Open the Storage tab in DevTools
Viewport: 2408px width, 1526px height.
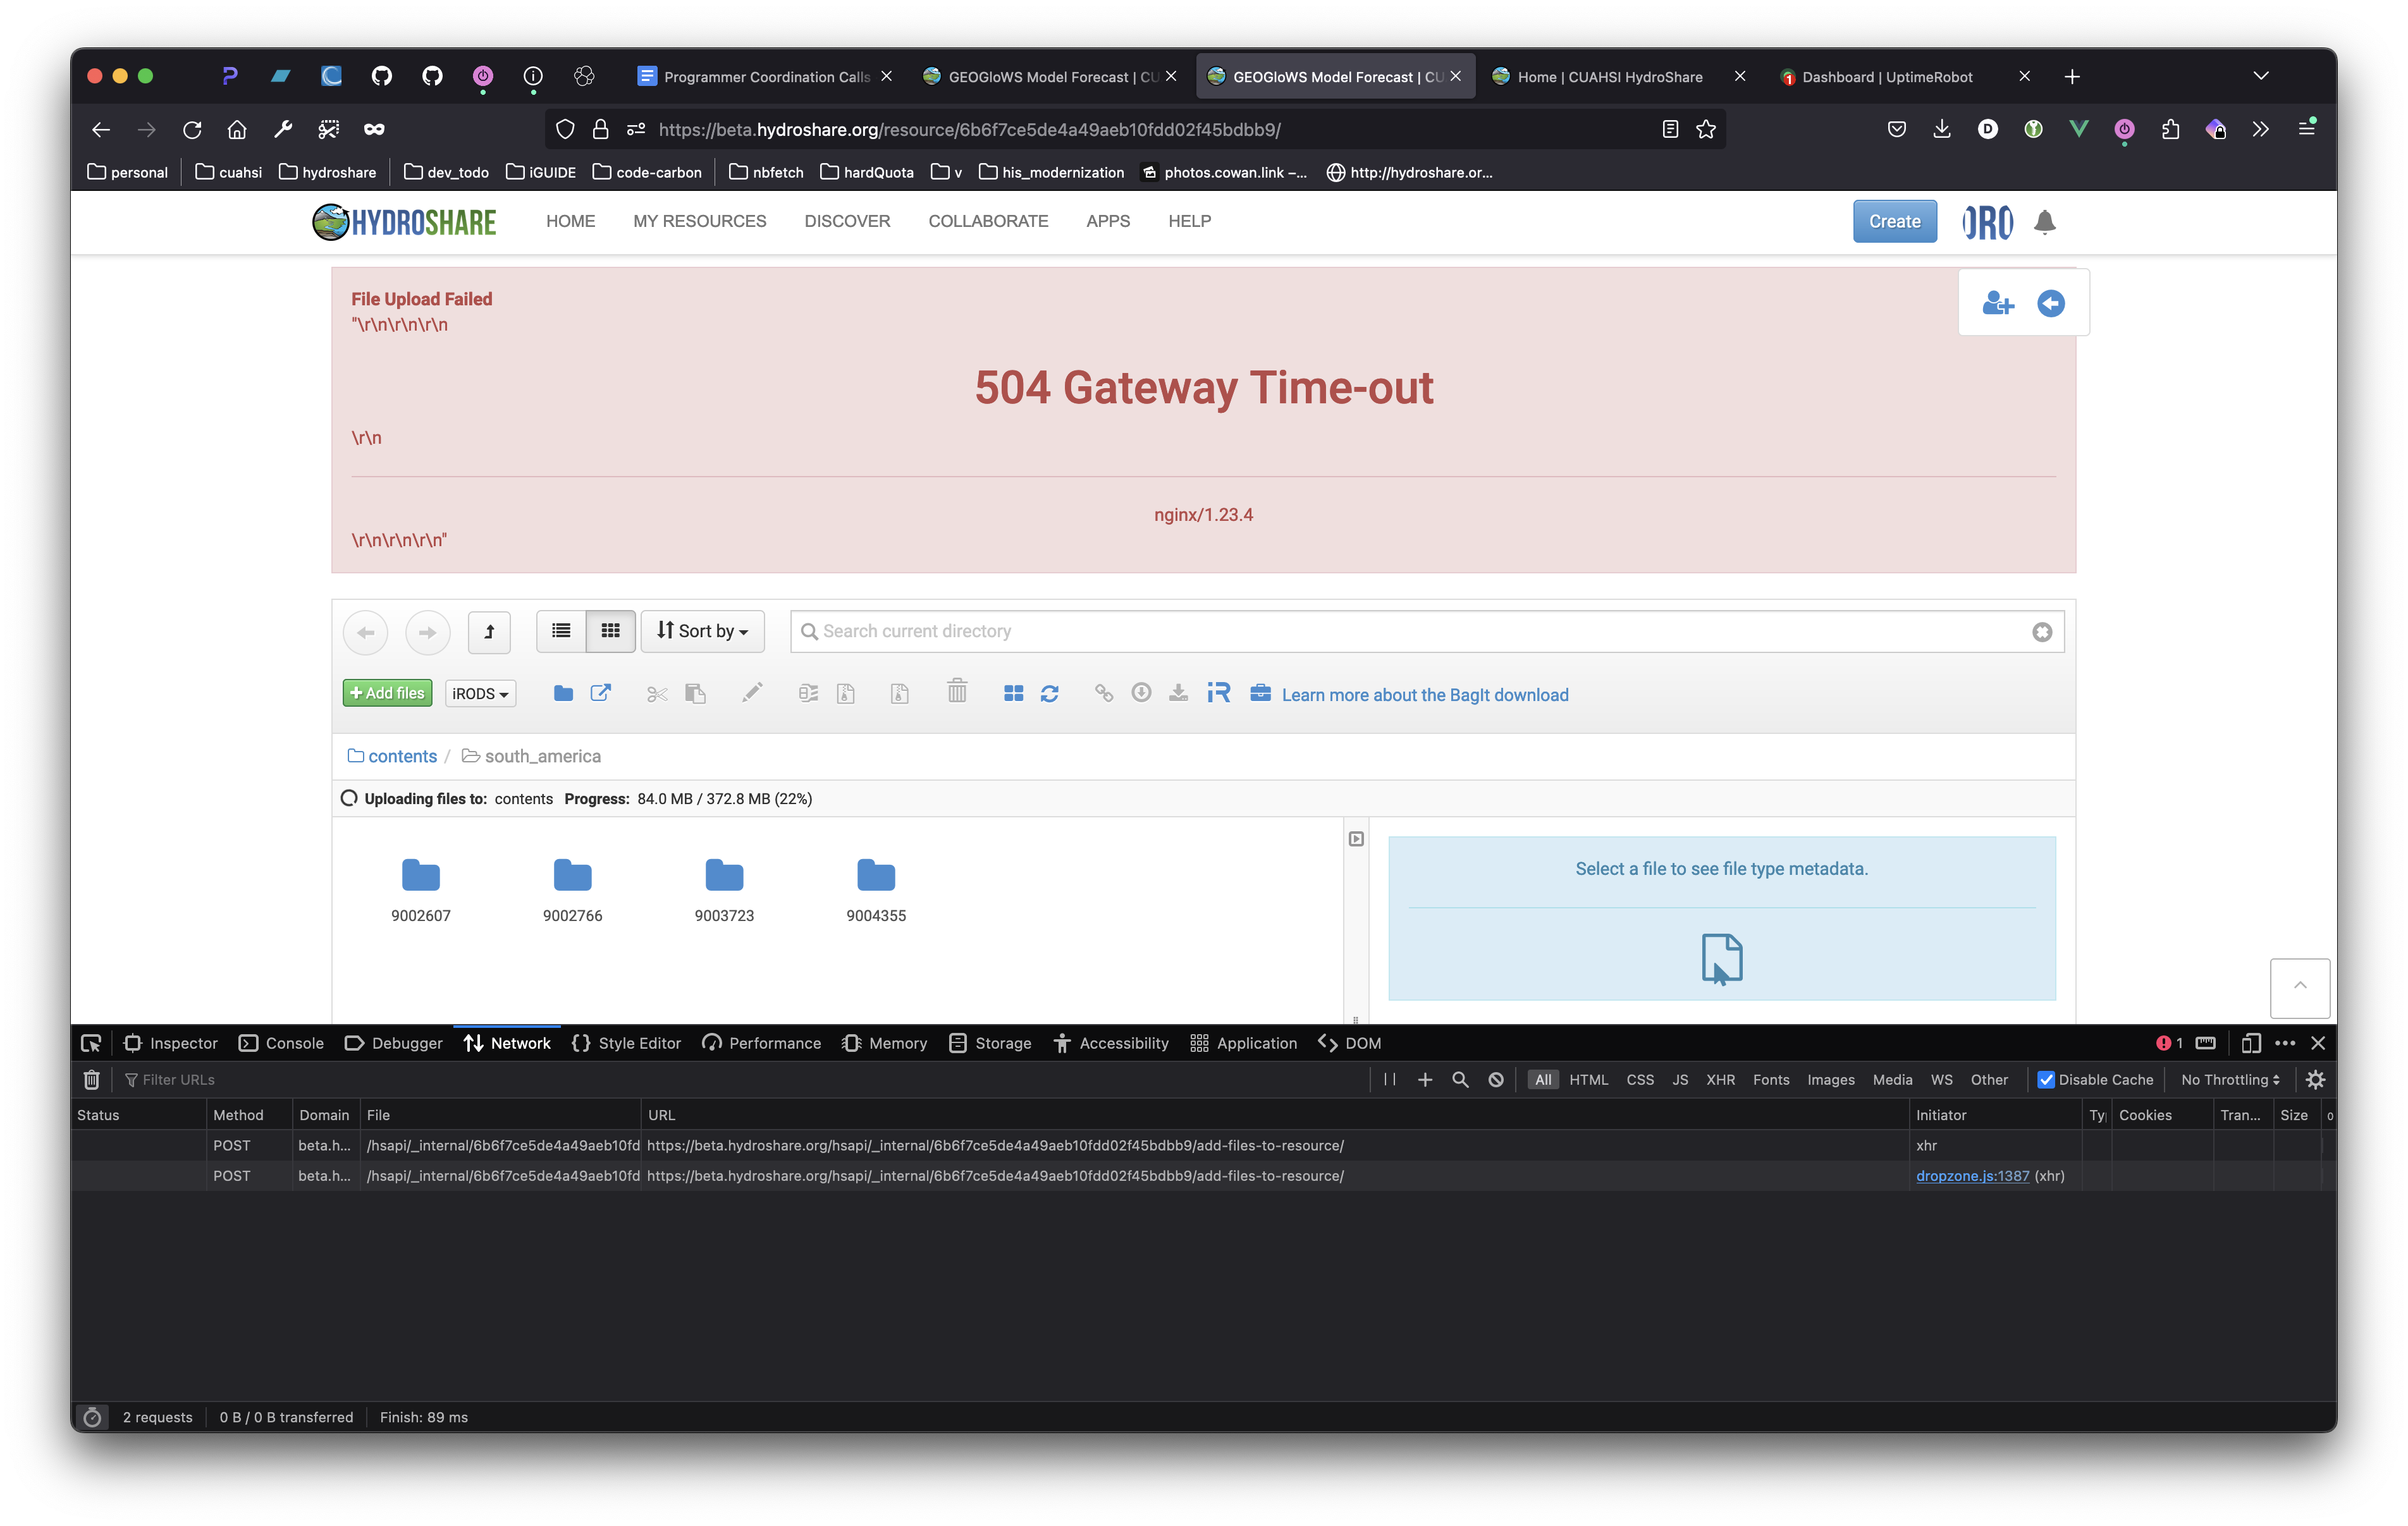tap(990, 1043)
